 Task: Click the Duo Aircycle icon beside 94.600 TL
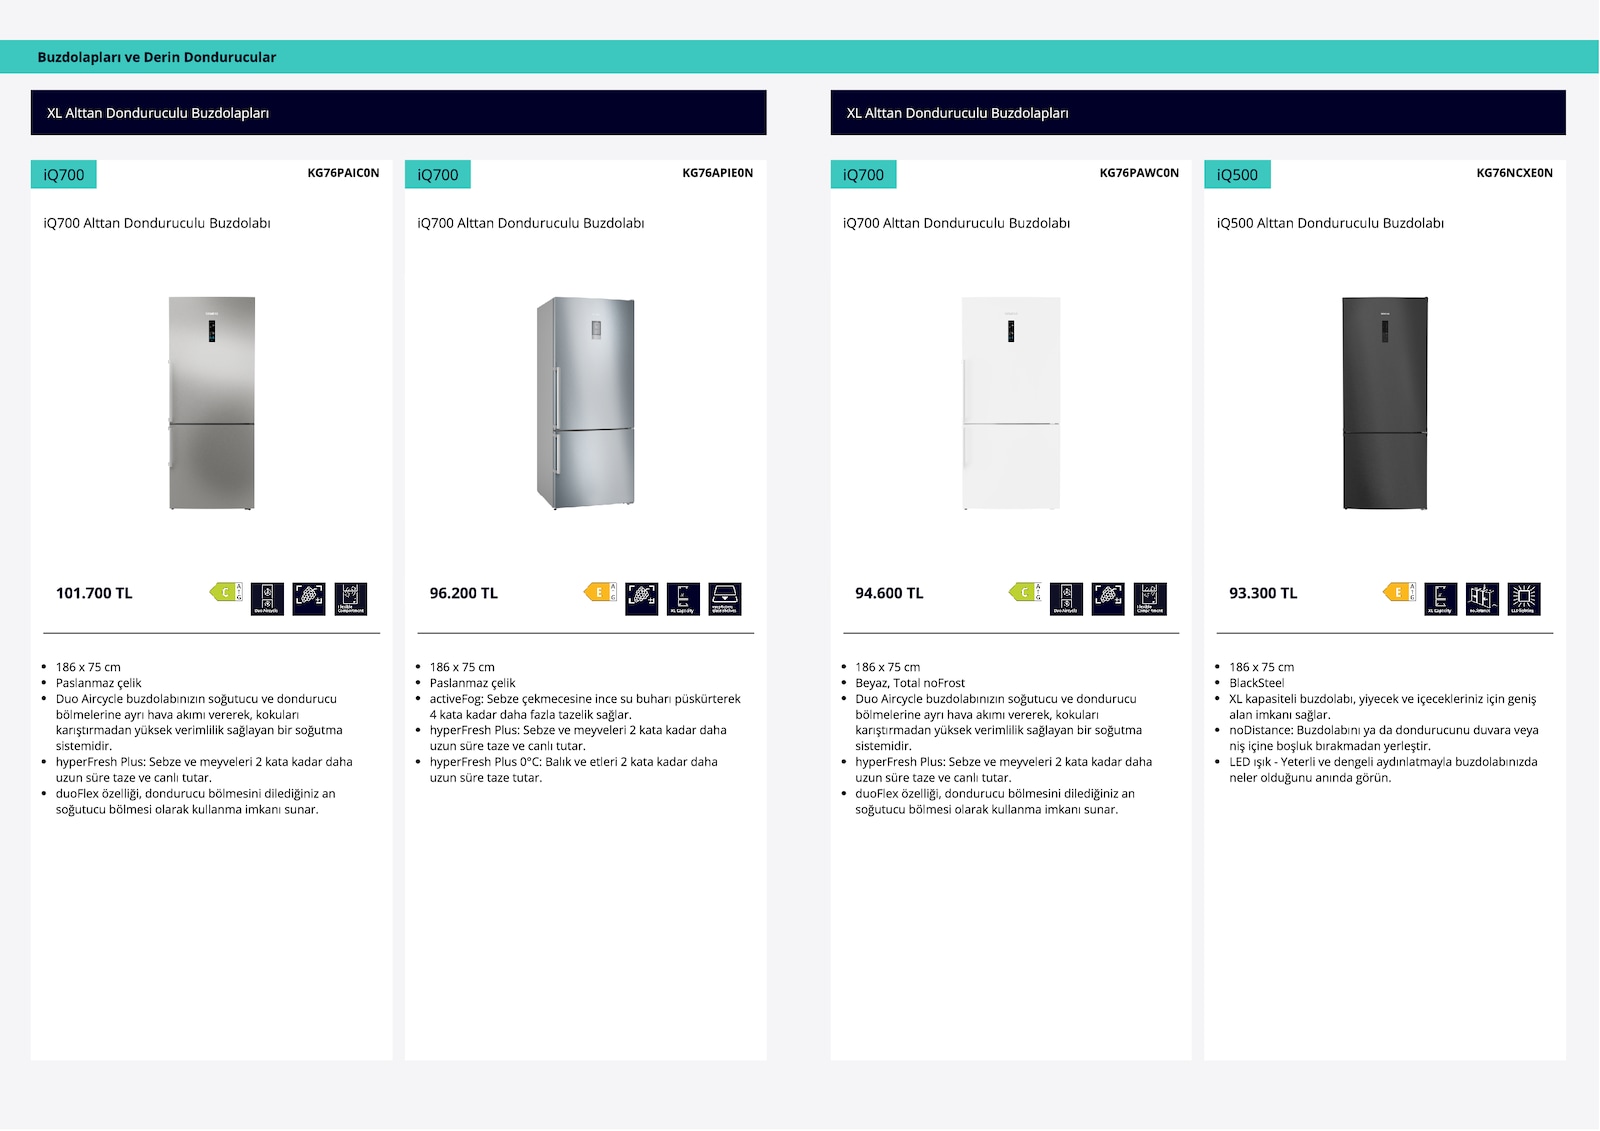click(x=1067, y=598)
